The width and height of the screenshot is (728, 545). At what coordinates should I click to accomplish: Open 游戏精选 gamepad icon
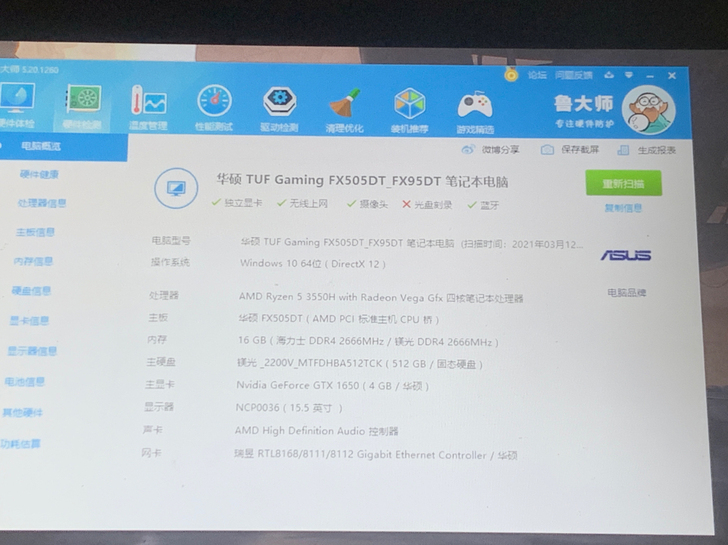coord(475,111)
